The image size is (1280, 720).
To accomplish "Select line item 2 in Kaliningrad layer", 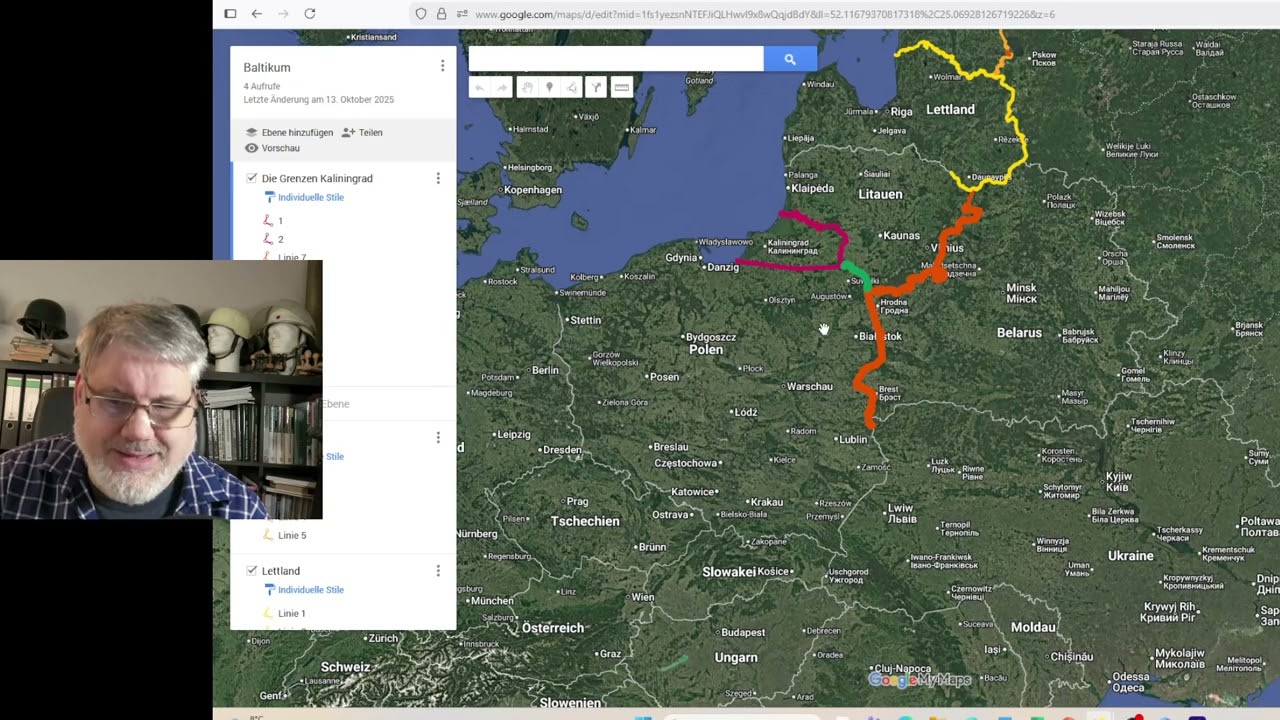I will pos(280,239).
